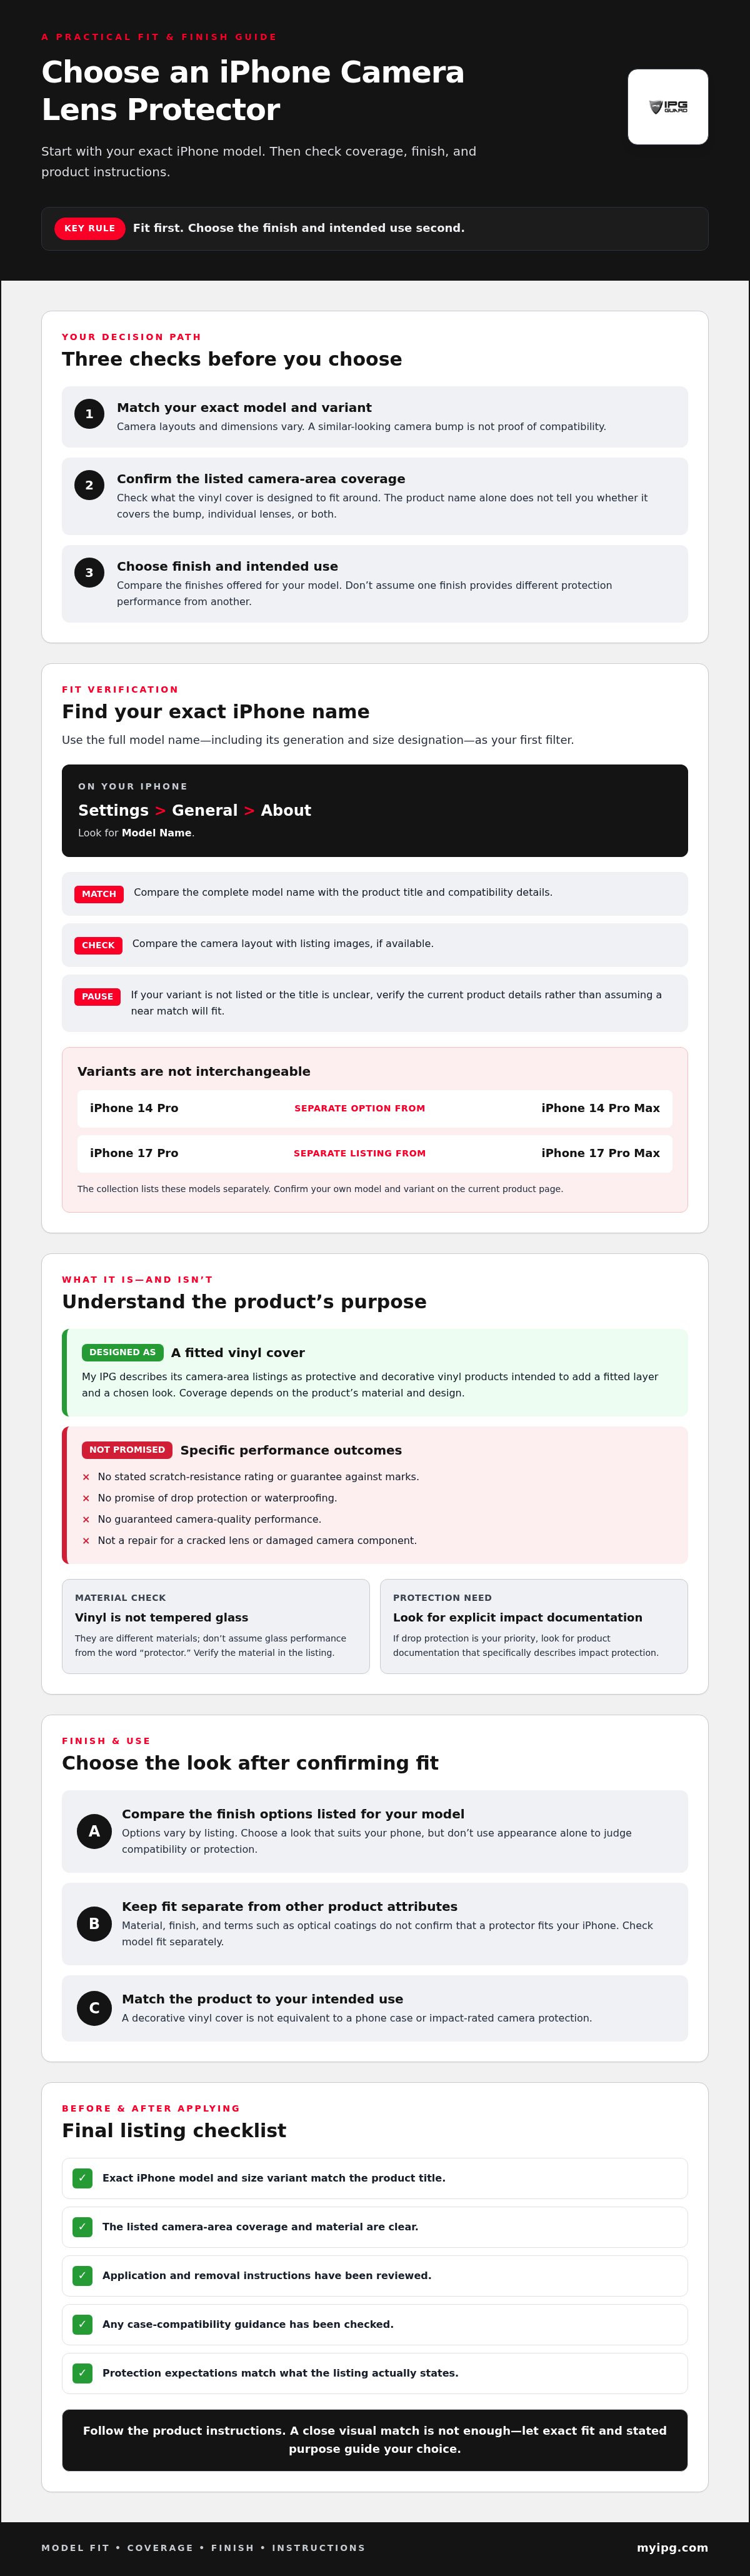Viewport: 750px width, 2576px height.
Task: Click the red PAUSE tag
Action: 97,996
